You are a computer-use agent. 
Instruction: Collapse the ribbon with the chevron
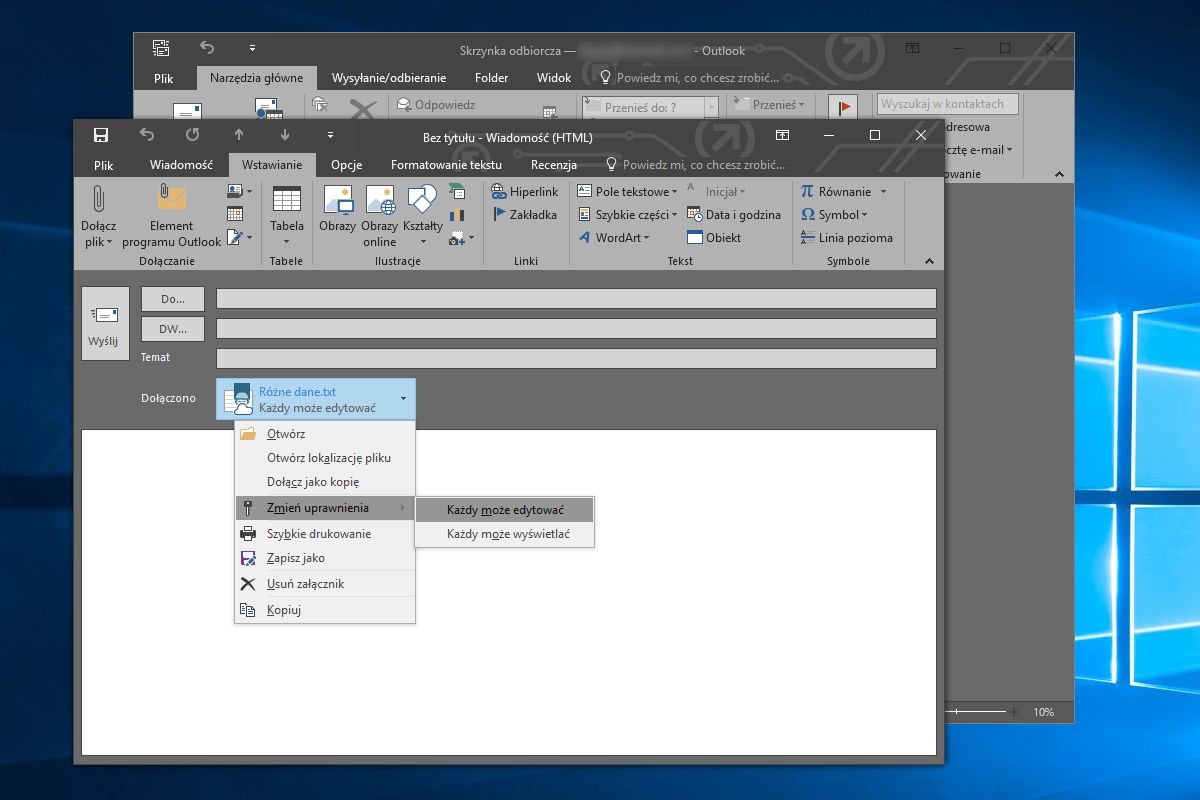click(928, 262)
